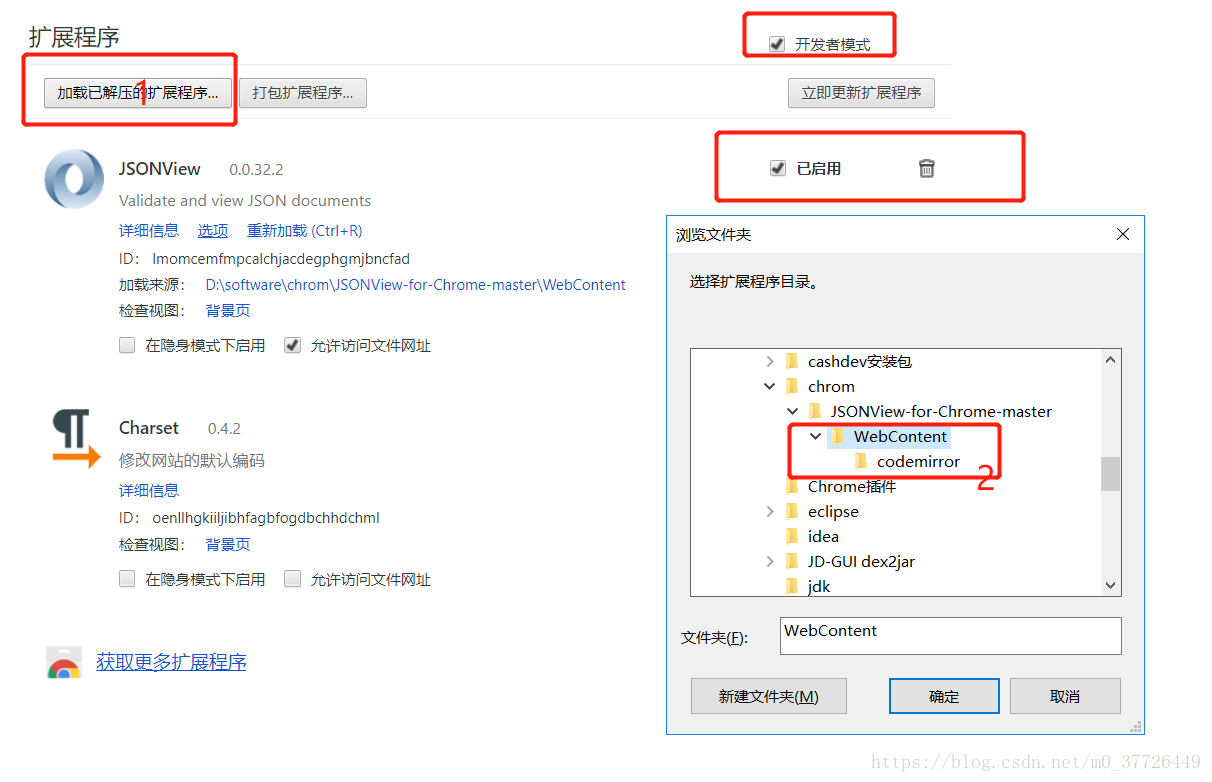Close the 浏览文件夹 dialog
The height and width of the screenshot is (782, 1212).
(x=1123, y=234)
